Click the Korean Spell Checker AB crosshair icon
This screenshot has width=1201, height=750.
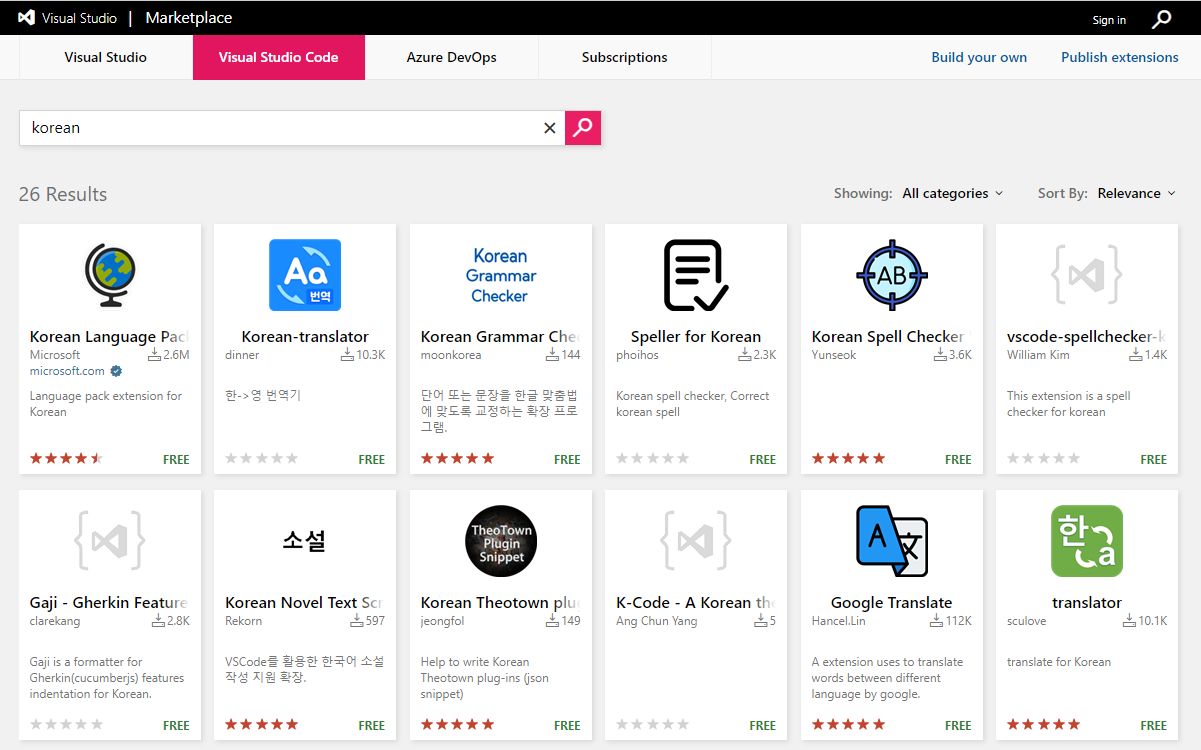(892, 275)
